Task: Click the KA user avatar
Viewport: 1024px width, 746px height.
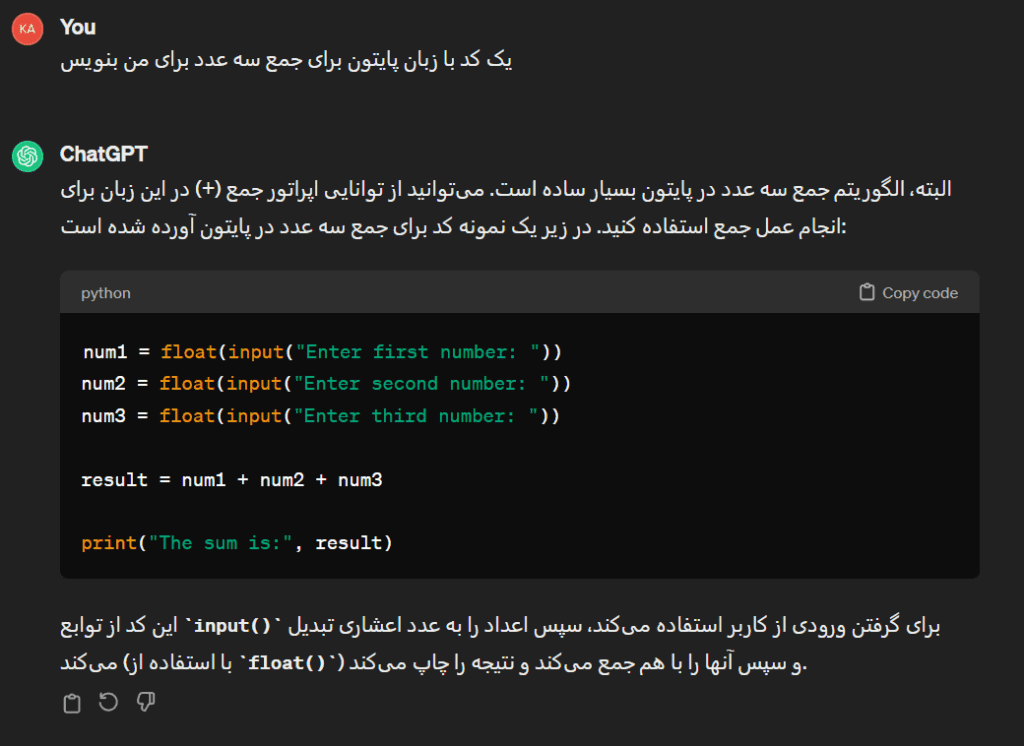Action: pos(27,29)
